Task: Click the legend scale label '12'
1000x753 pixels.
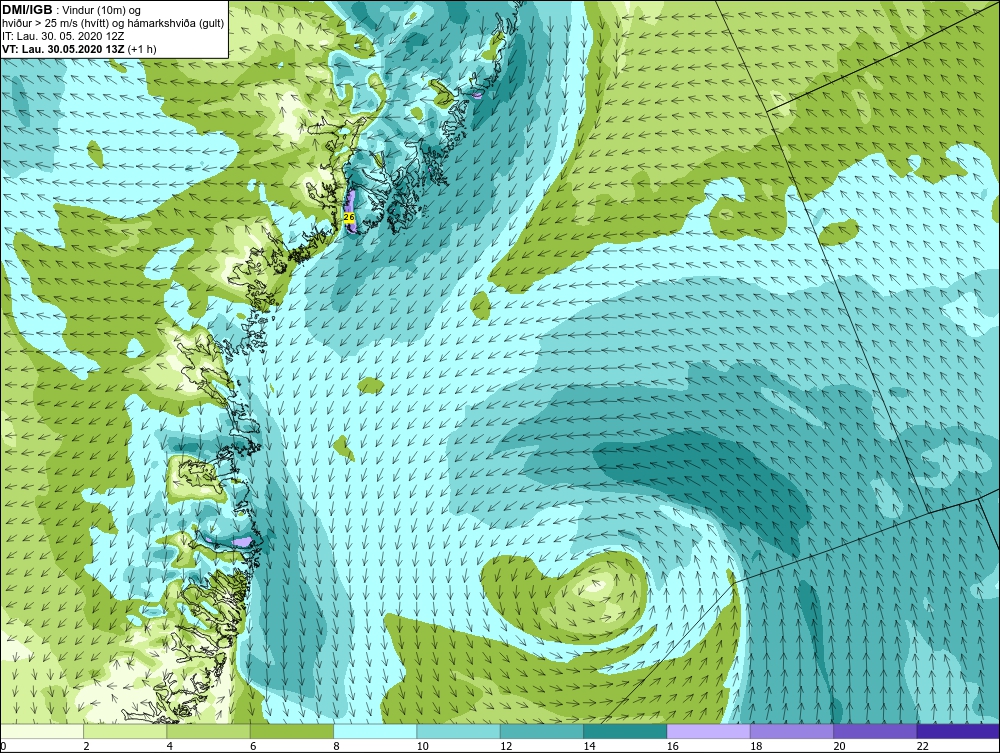Action: (x=506, y=746)
